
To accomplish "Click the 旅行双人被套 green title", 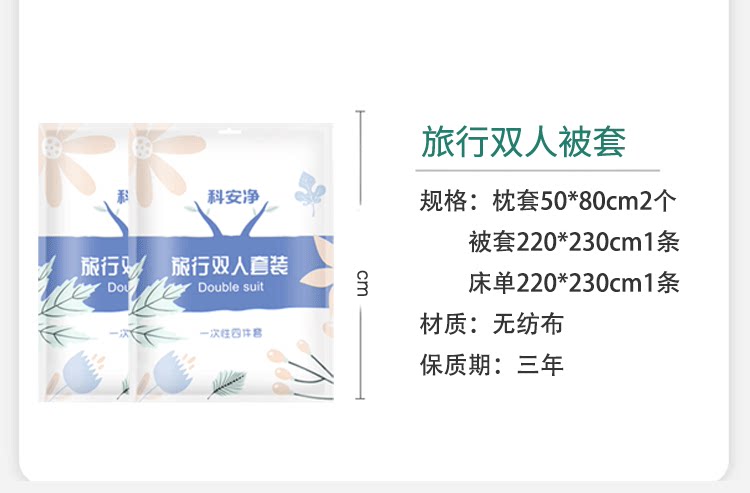I will pyautogui.click(x=523, y=142).
